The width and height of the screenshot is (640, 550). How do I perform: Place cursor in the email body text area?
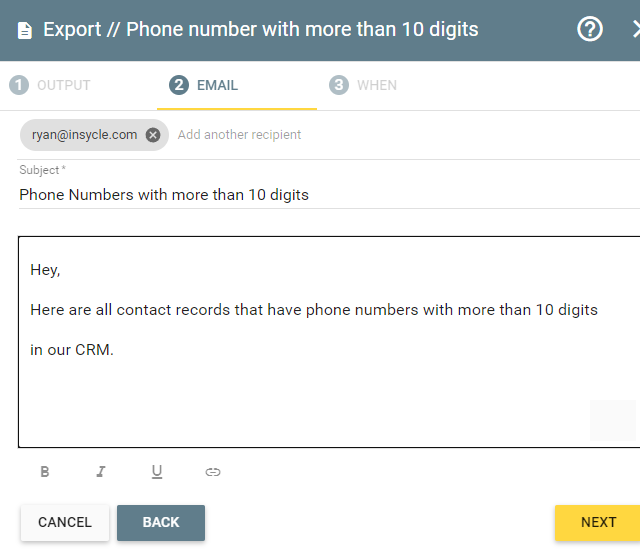pyautogui.click(x=329, y=342)
